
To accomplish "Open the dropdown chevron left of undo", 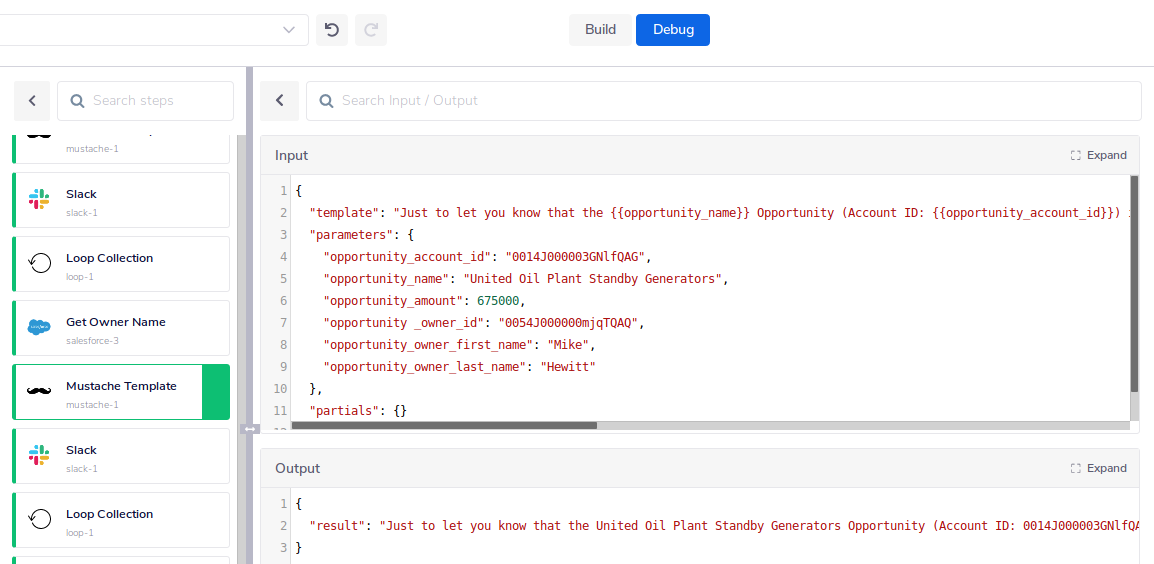I will pos(289,30).
